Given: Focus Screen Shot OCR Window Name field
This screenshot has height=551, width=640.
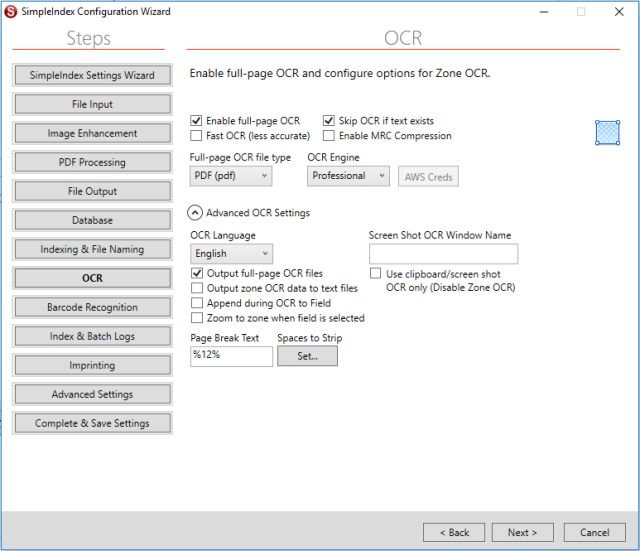Looking at the screenshot, I should click(x=443, y=254).
